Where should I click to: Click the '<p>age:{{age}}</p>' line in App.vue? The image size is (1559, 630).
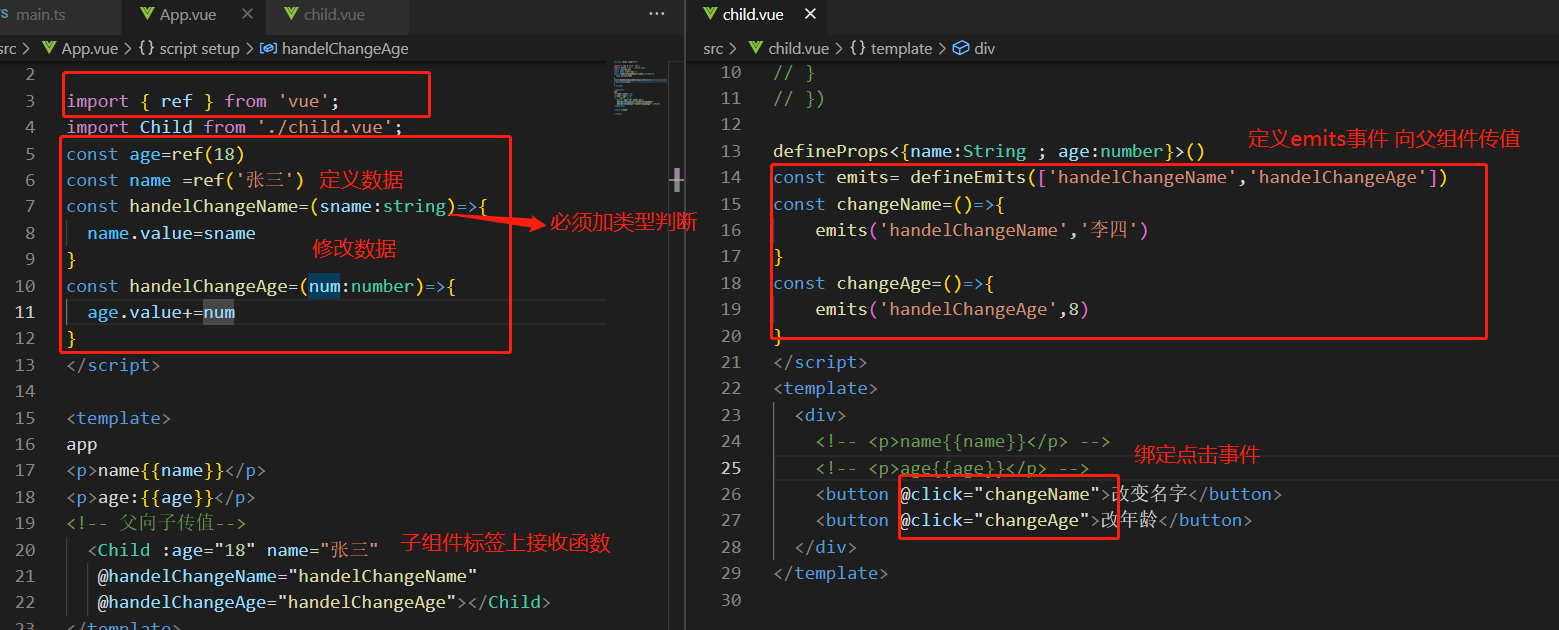click(161, 497)
